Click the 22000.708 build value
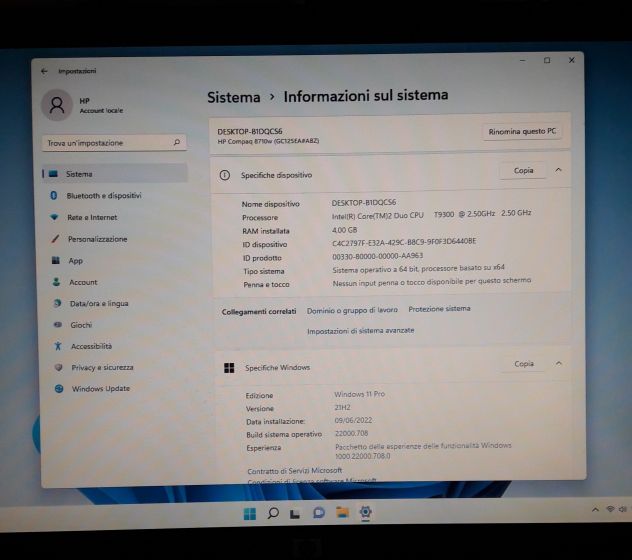This screenshot has height=560, width=632. coord(351,433)
